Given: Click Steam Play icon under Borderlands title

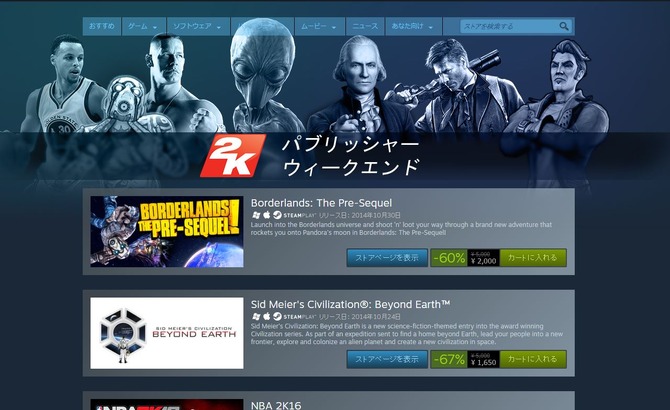Looking at the screenshot, I should [x=277, y=215].
